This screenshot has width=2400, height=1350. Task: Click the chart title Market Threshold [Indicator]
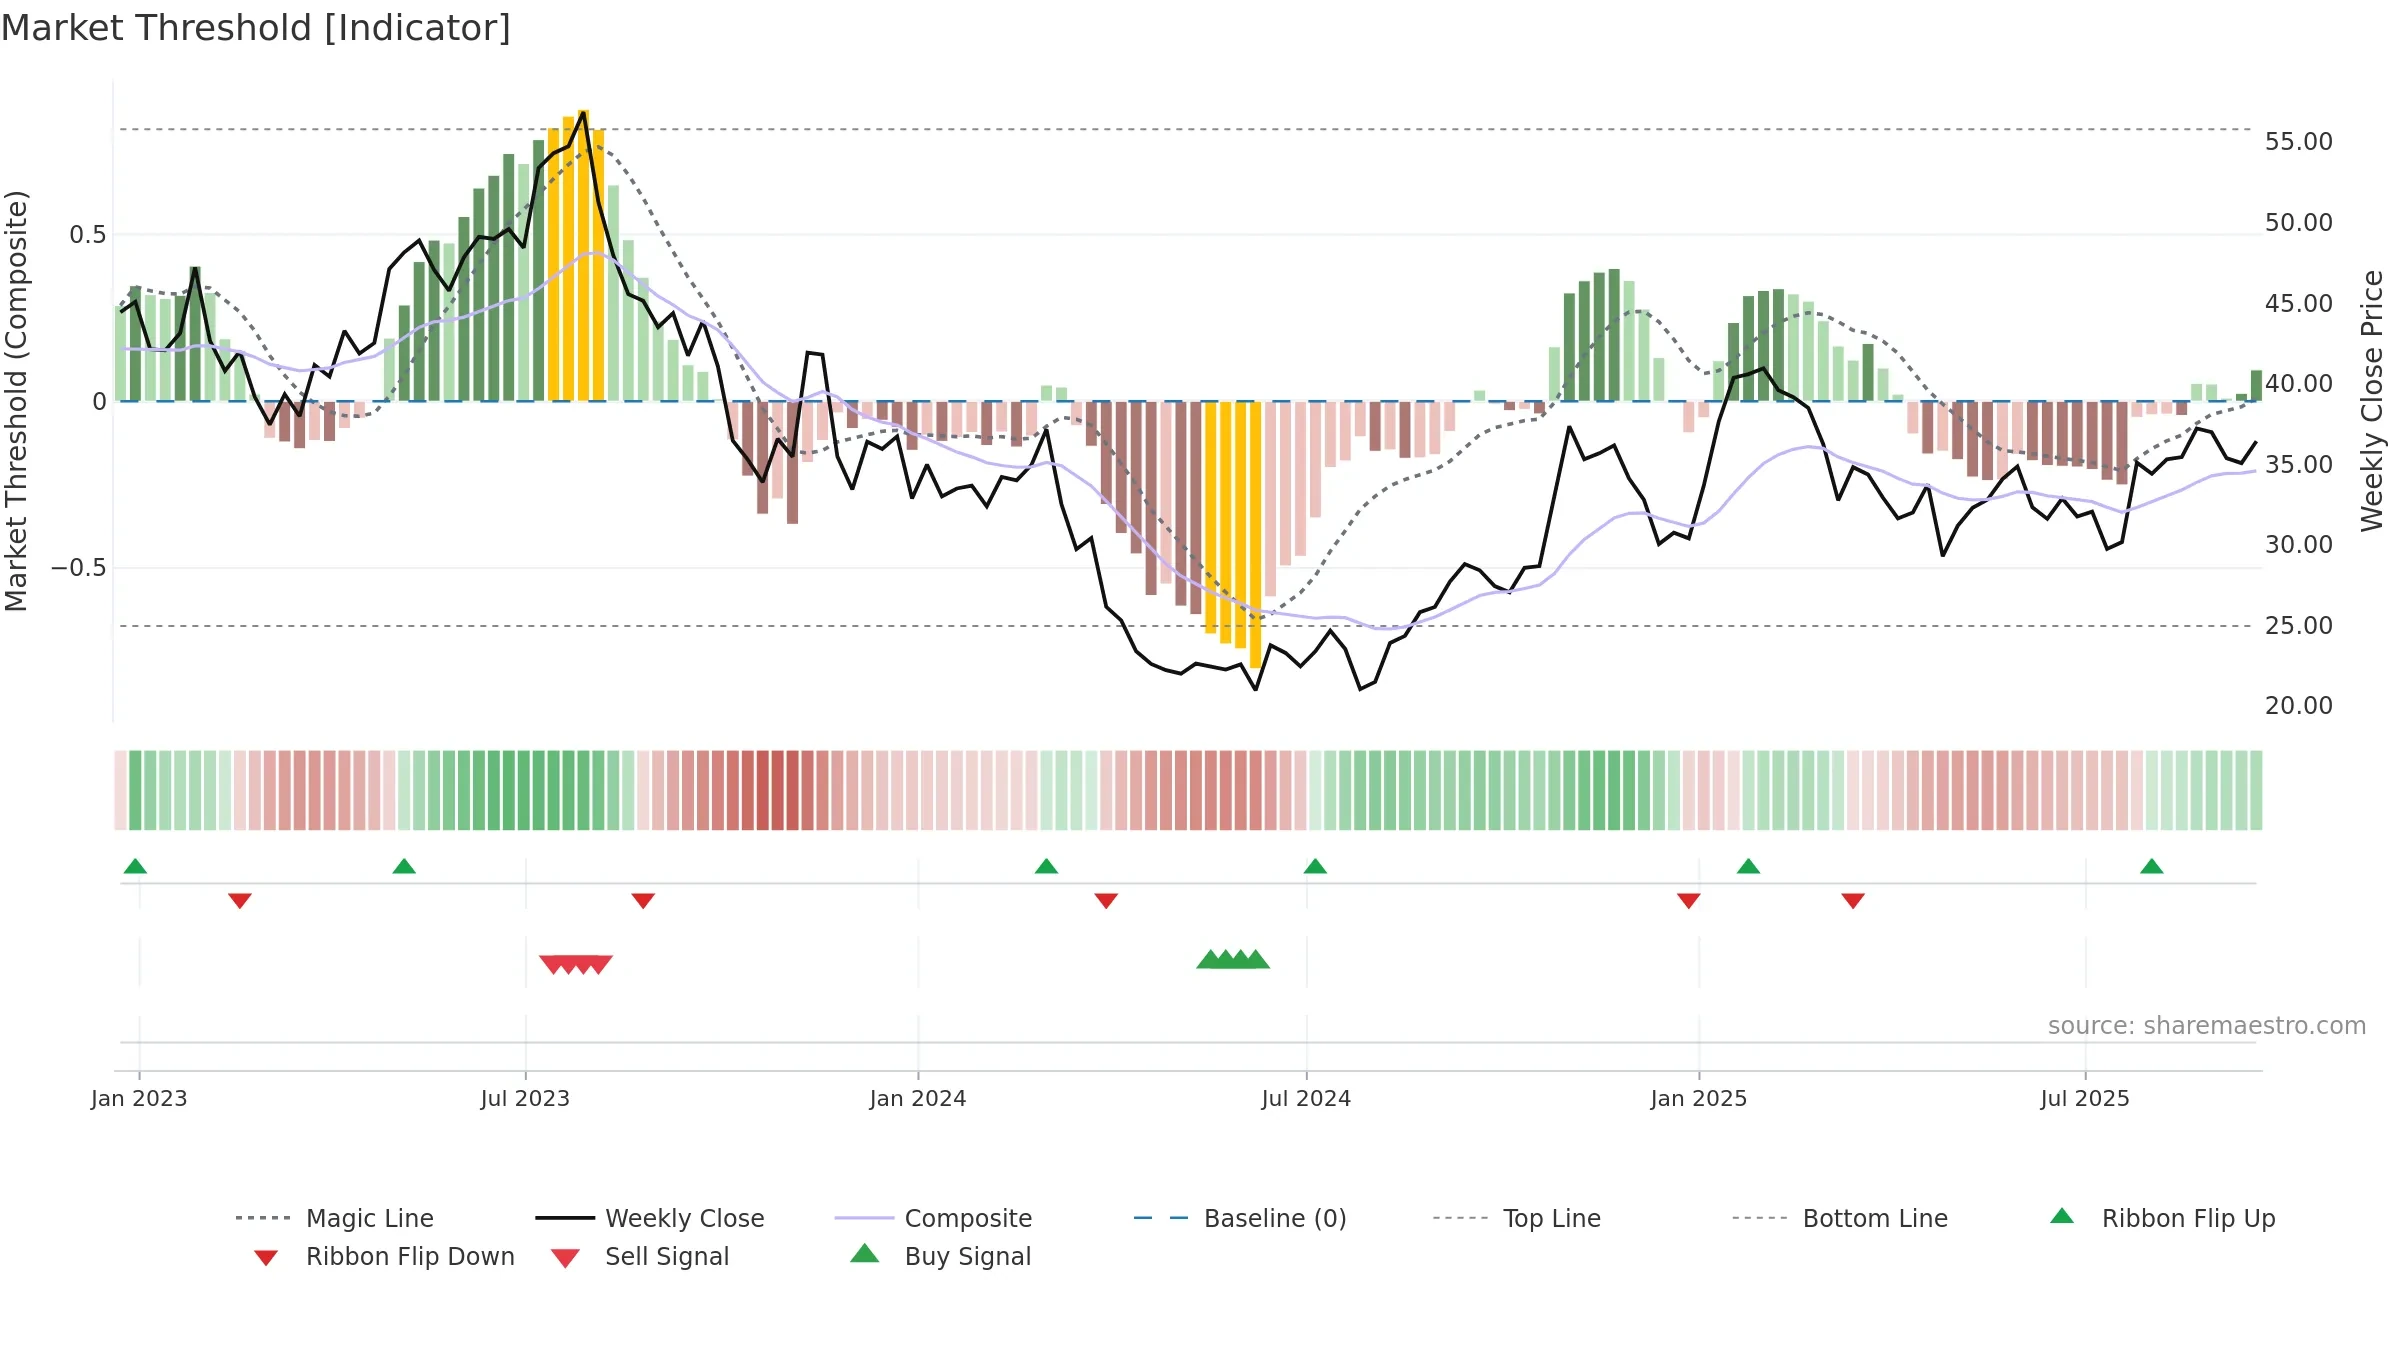click(x=256, y=28)
